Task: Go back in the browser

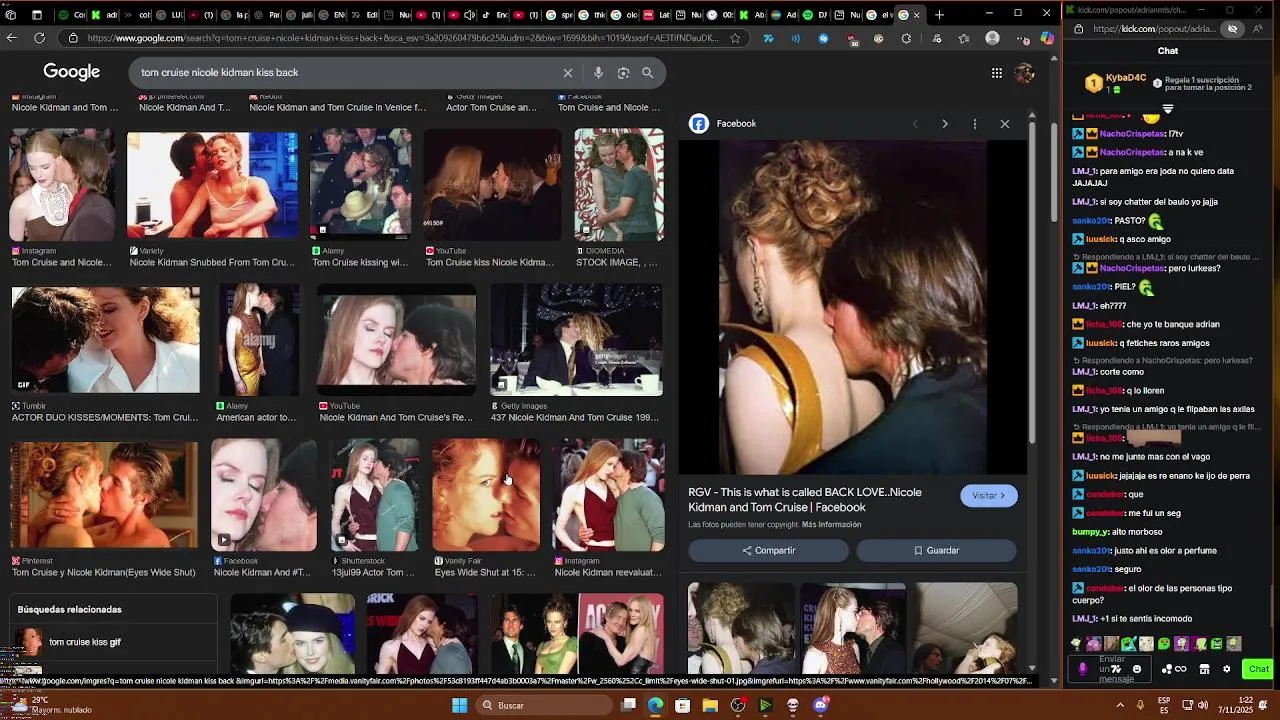Action: pyautogui.click(x=12, y=38)
